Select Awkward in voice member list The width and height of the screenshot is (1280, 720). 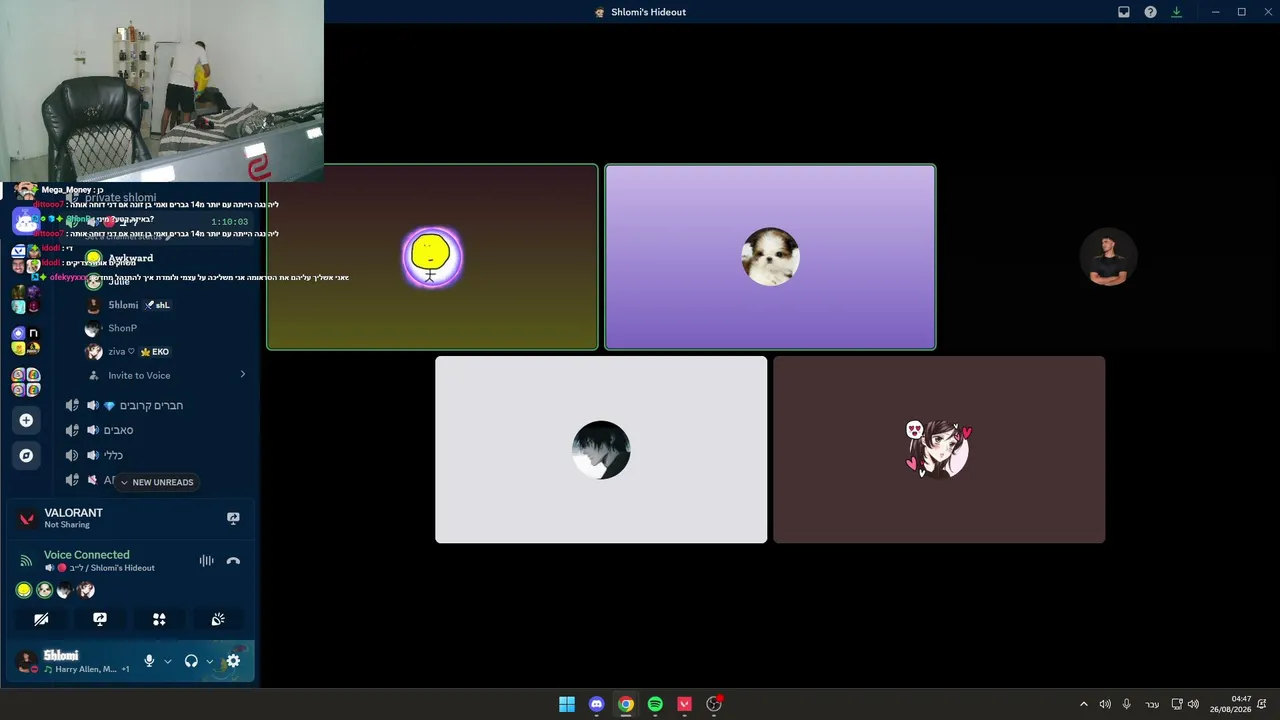click(x=130, y=258)
